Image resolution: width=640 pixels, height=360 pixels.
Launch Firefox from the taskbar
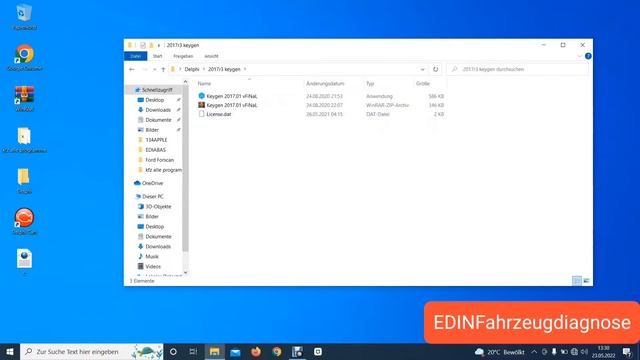pyautogui.click(x=256, y=351)
